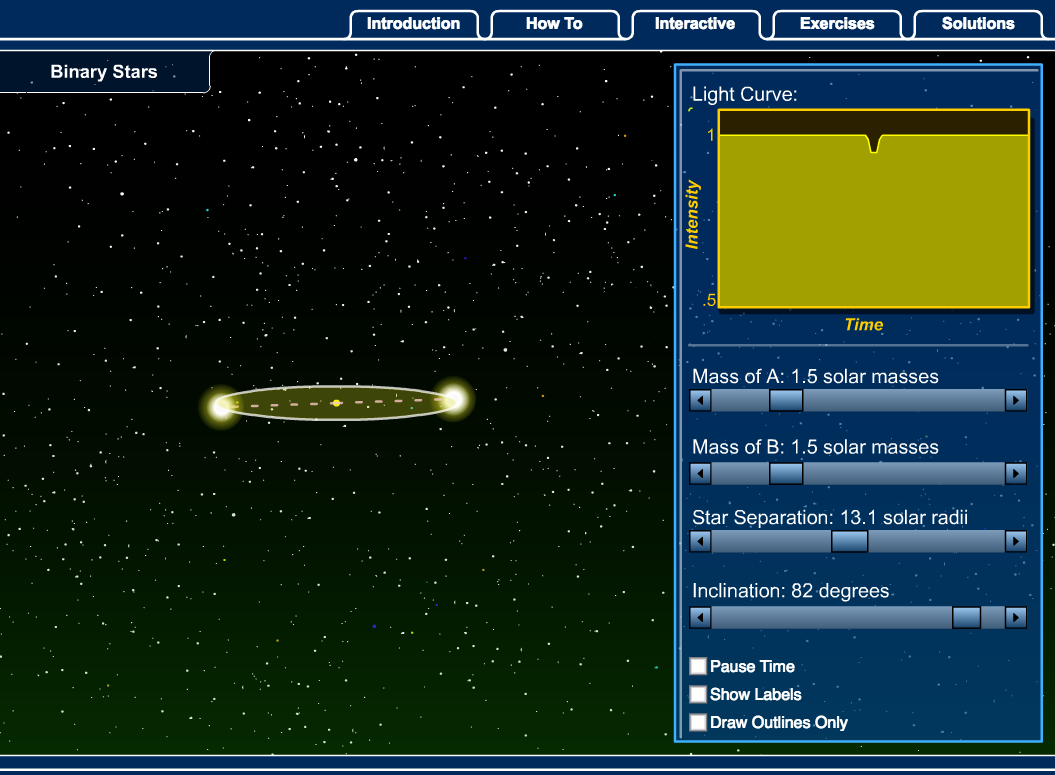
Task: Click the left arrow on Inclination slider
Action: click(x=700, y=617)
